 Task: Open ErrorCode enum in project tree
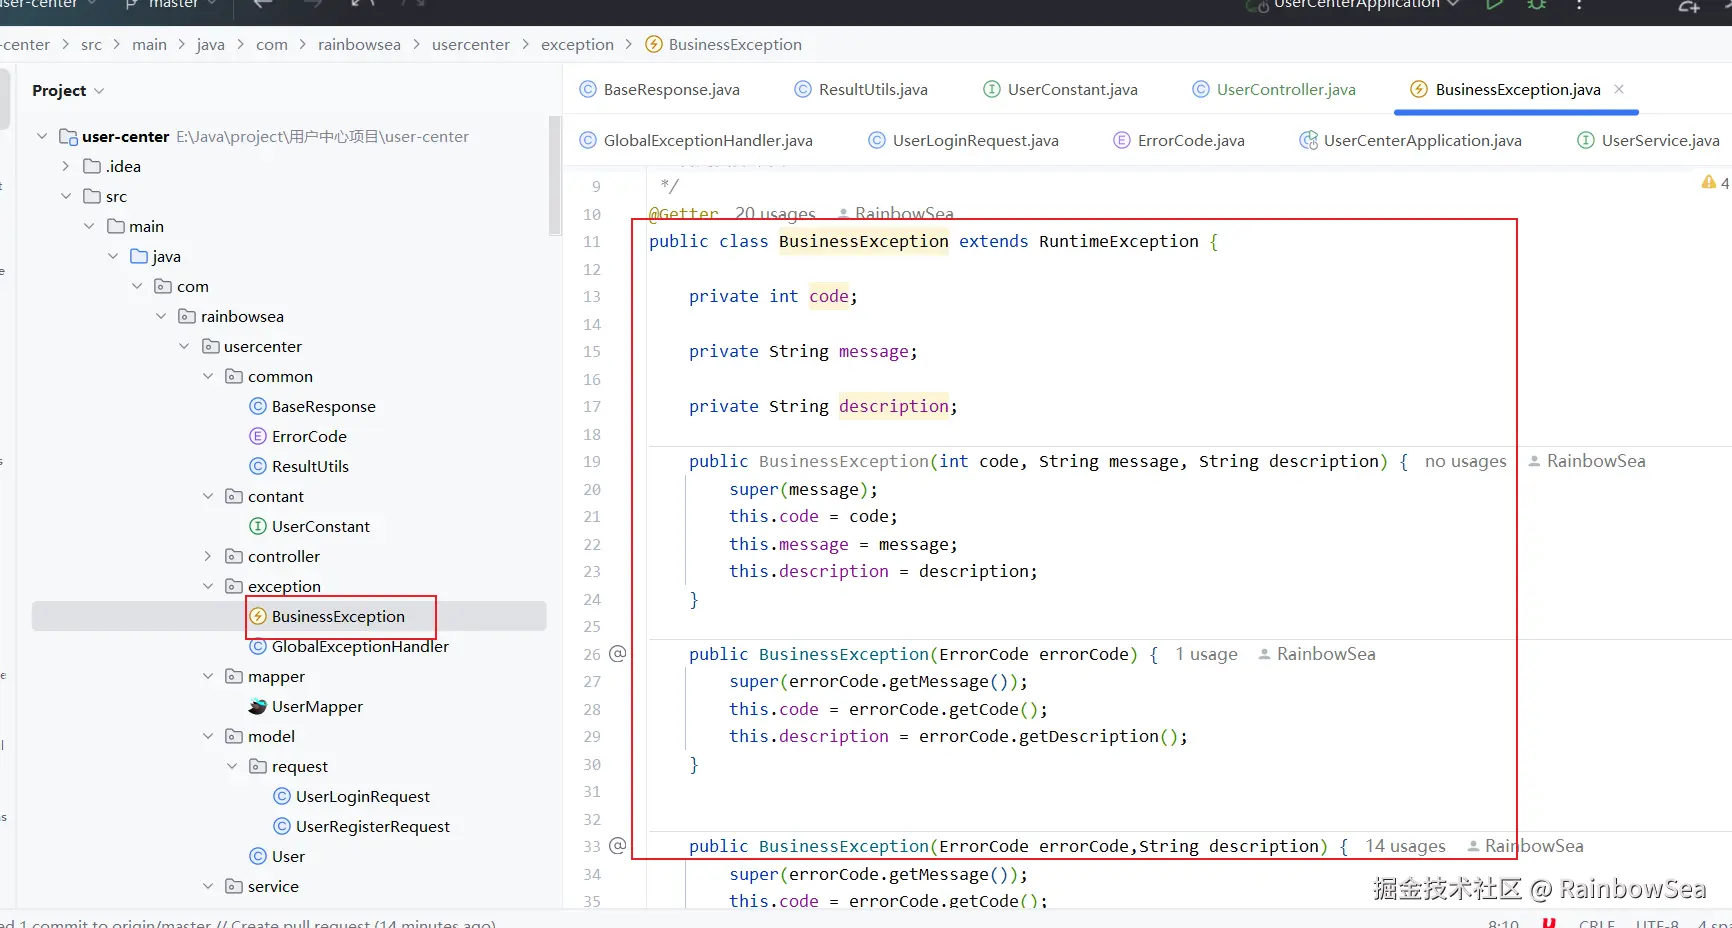(309, 437)
